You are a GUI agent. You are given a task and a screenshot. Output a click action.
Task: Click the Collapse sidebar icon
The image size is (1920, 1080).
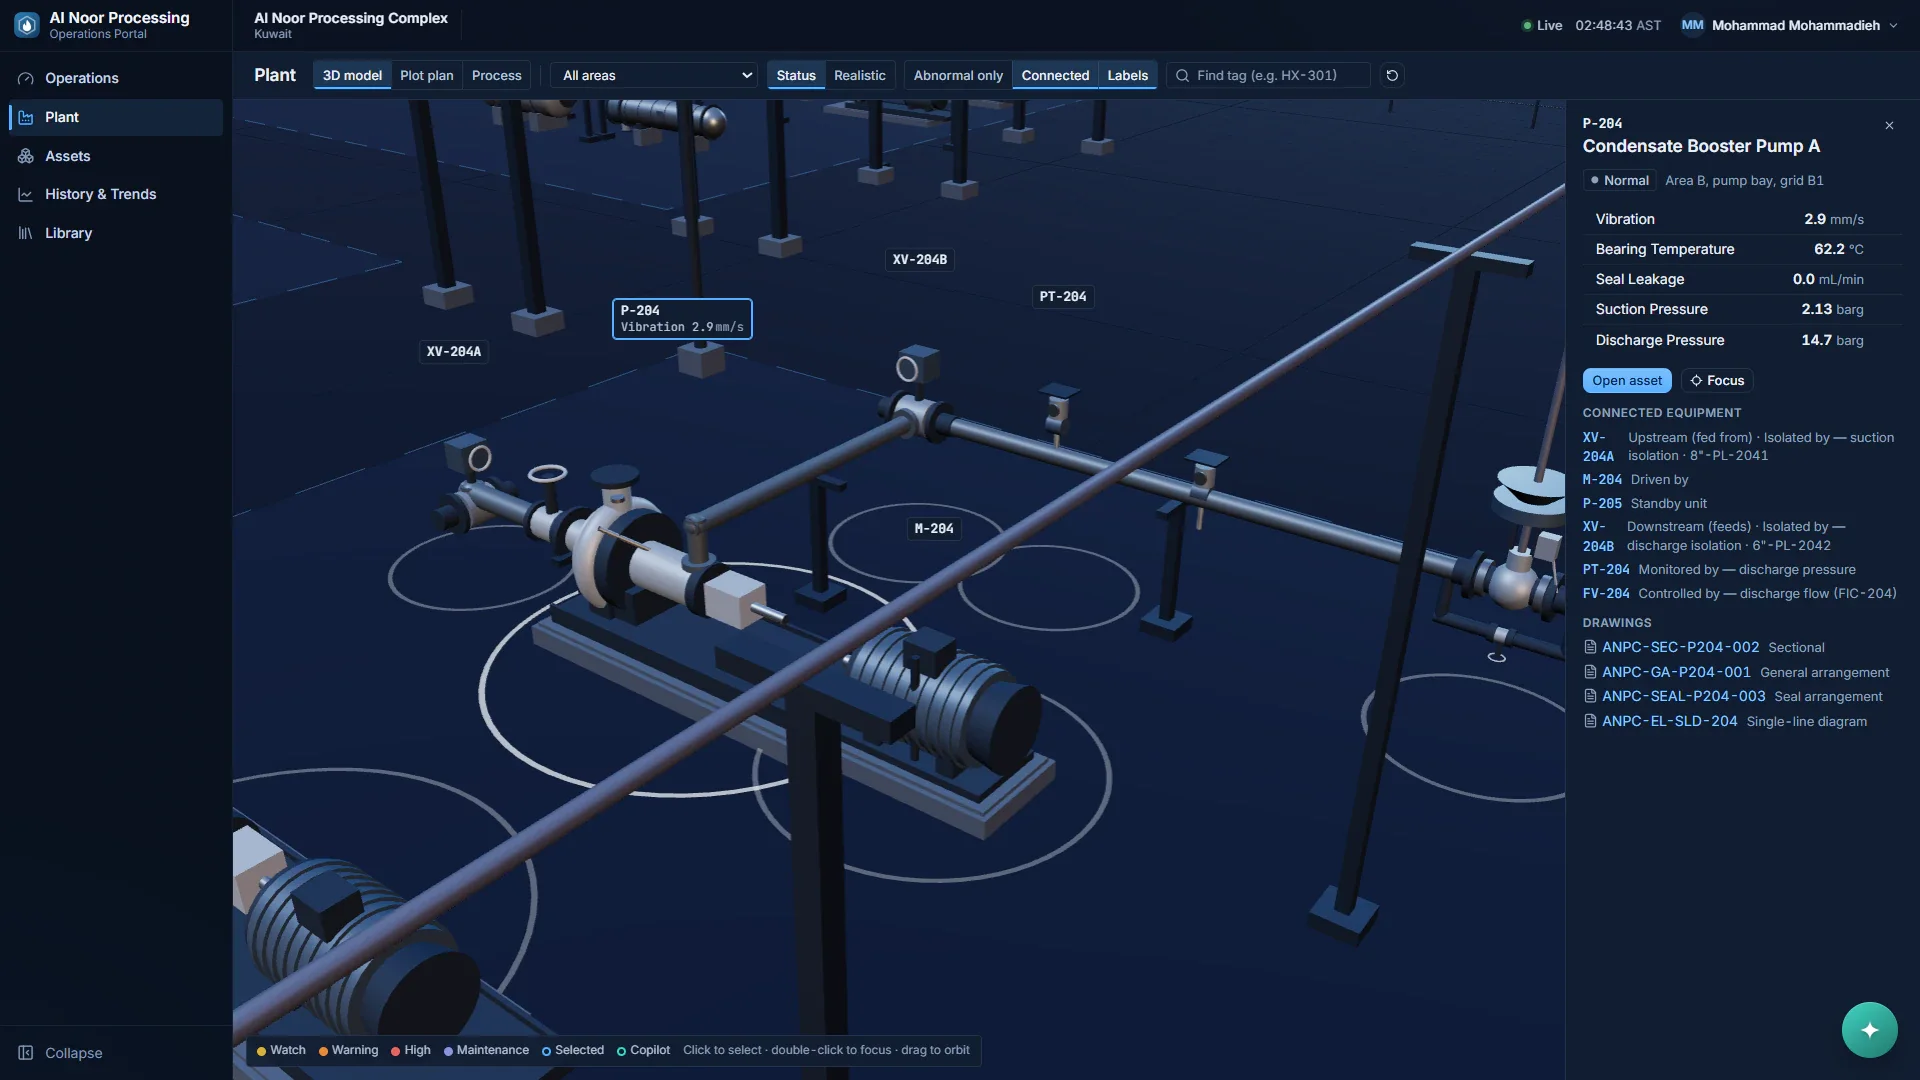point(26,1053)
